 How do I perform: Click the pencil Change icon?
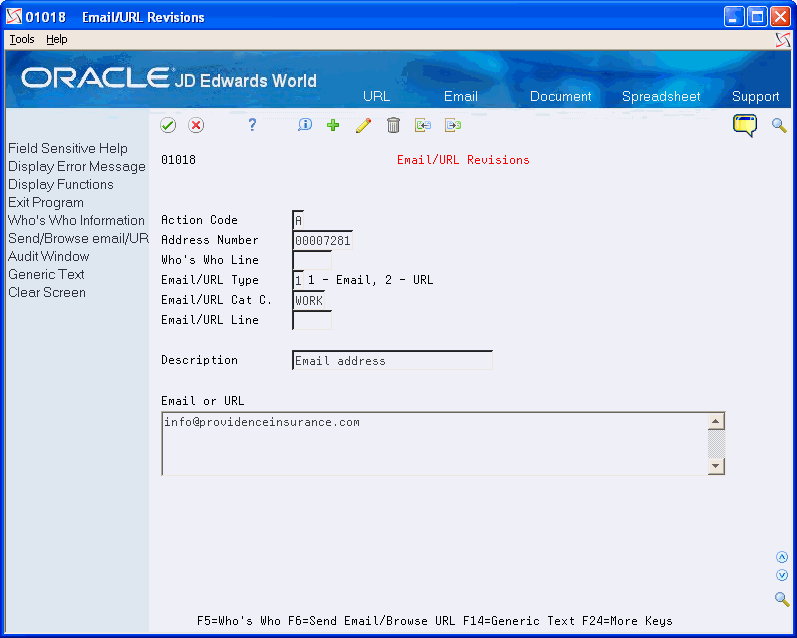(x=363, y=125)
